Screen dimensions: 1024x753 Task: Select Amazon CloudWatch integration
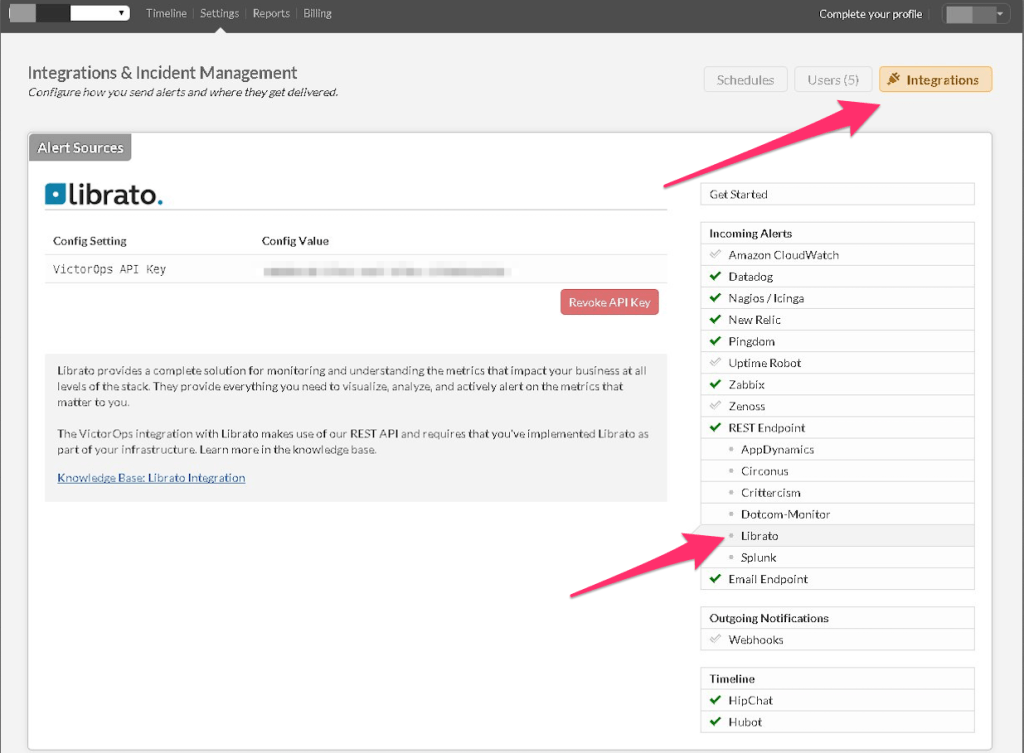[x=783, y=255]
